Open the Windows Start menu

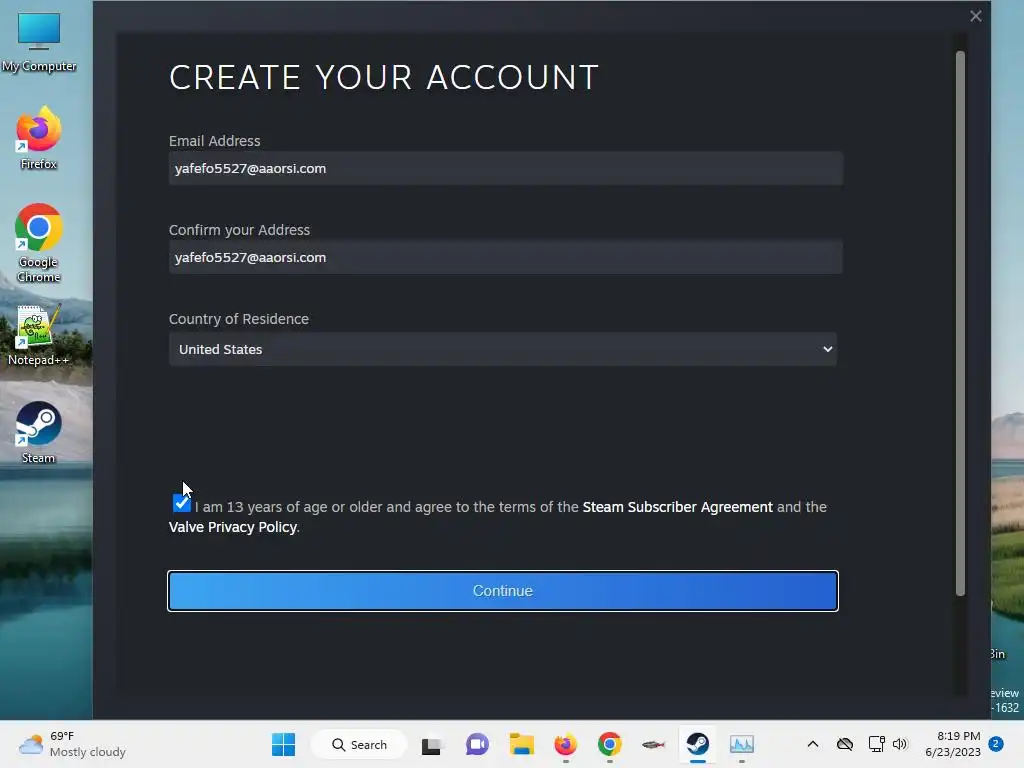(283, 744)
